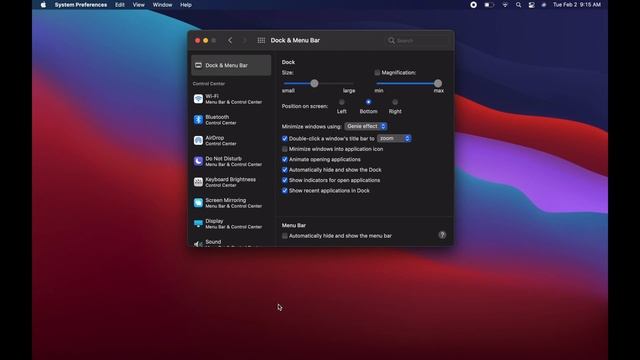Click the Wi-Fi icon in sidebar
The image size is (640, 360).
(x=198, y=99)
